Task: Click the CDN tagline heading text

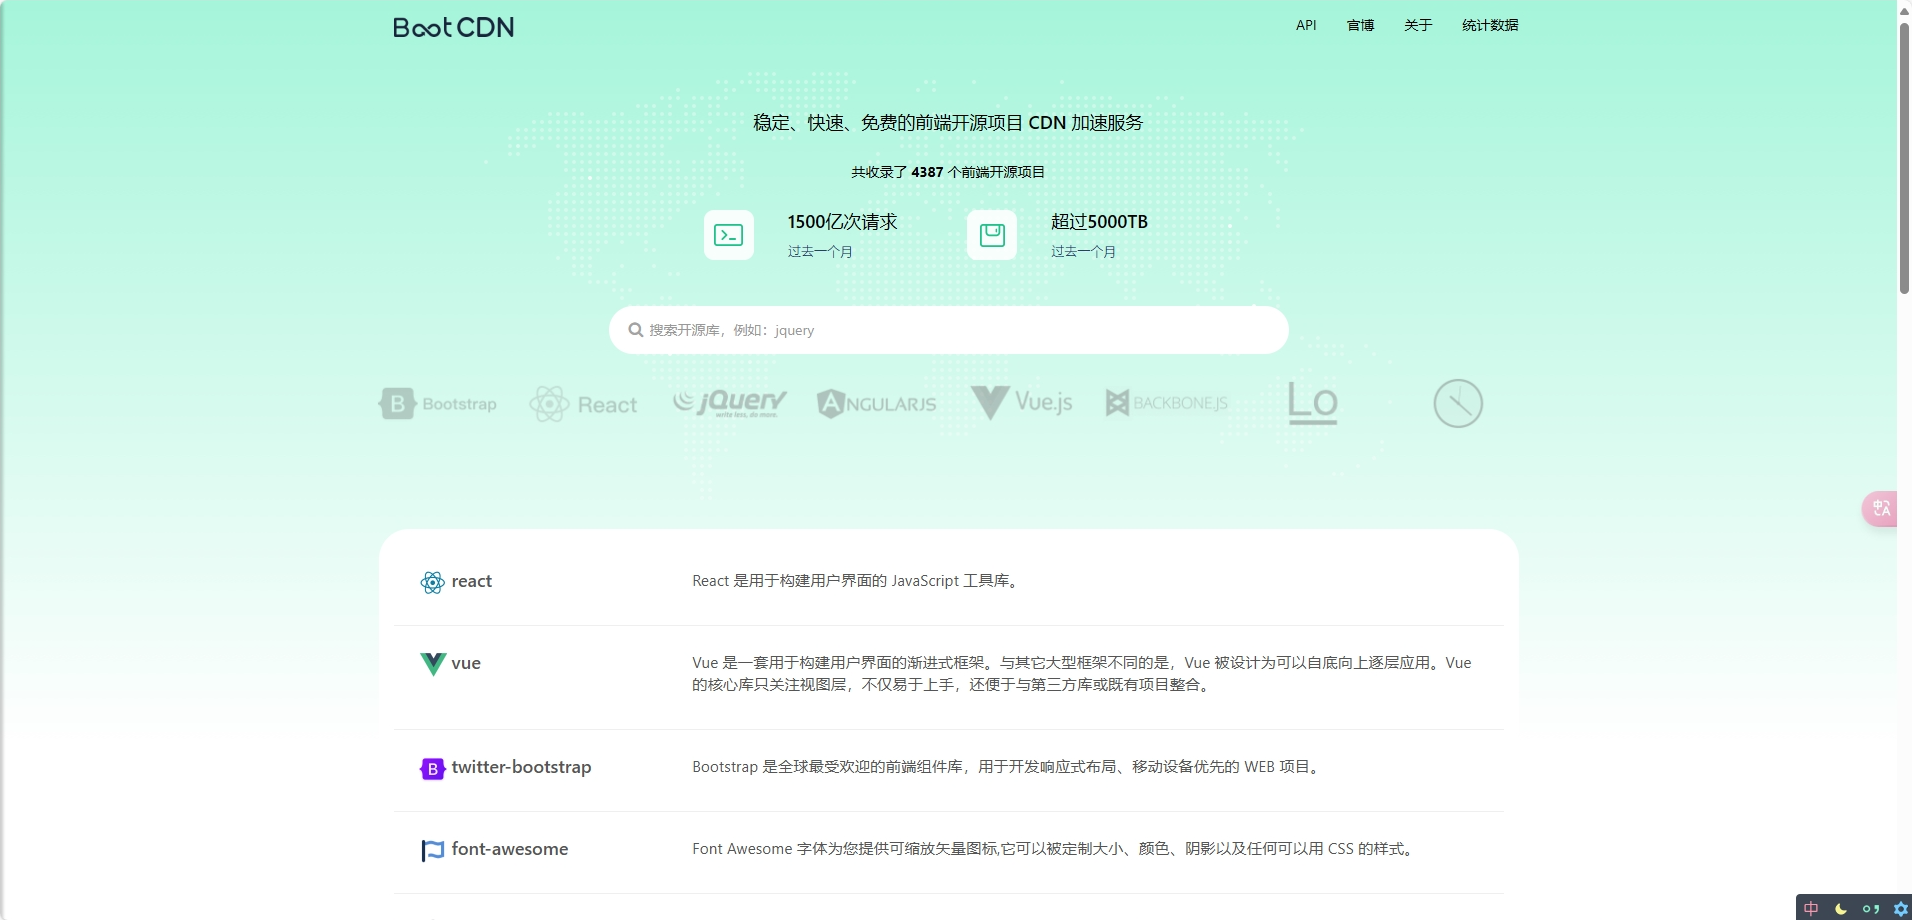Action: (x=948, y=123)
